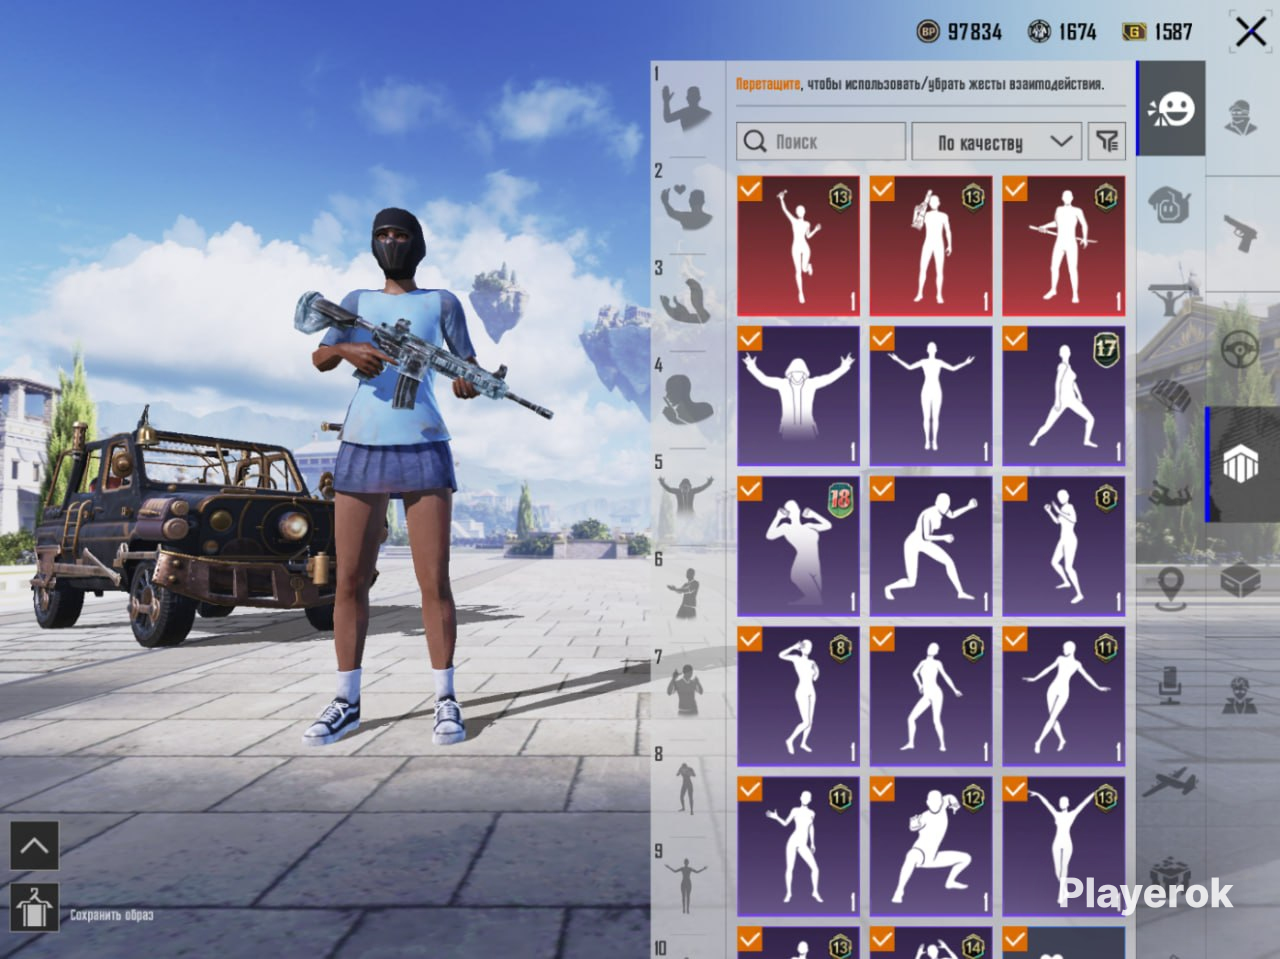Select quick slot 2 with heart gesture
Screen dimensions: 1280x959
click(x=687, y=206)
